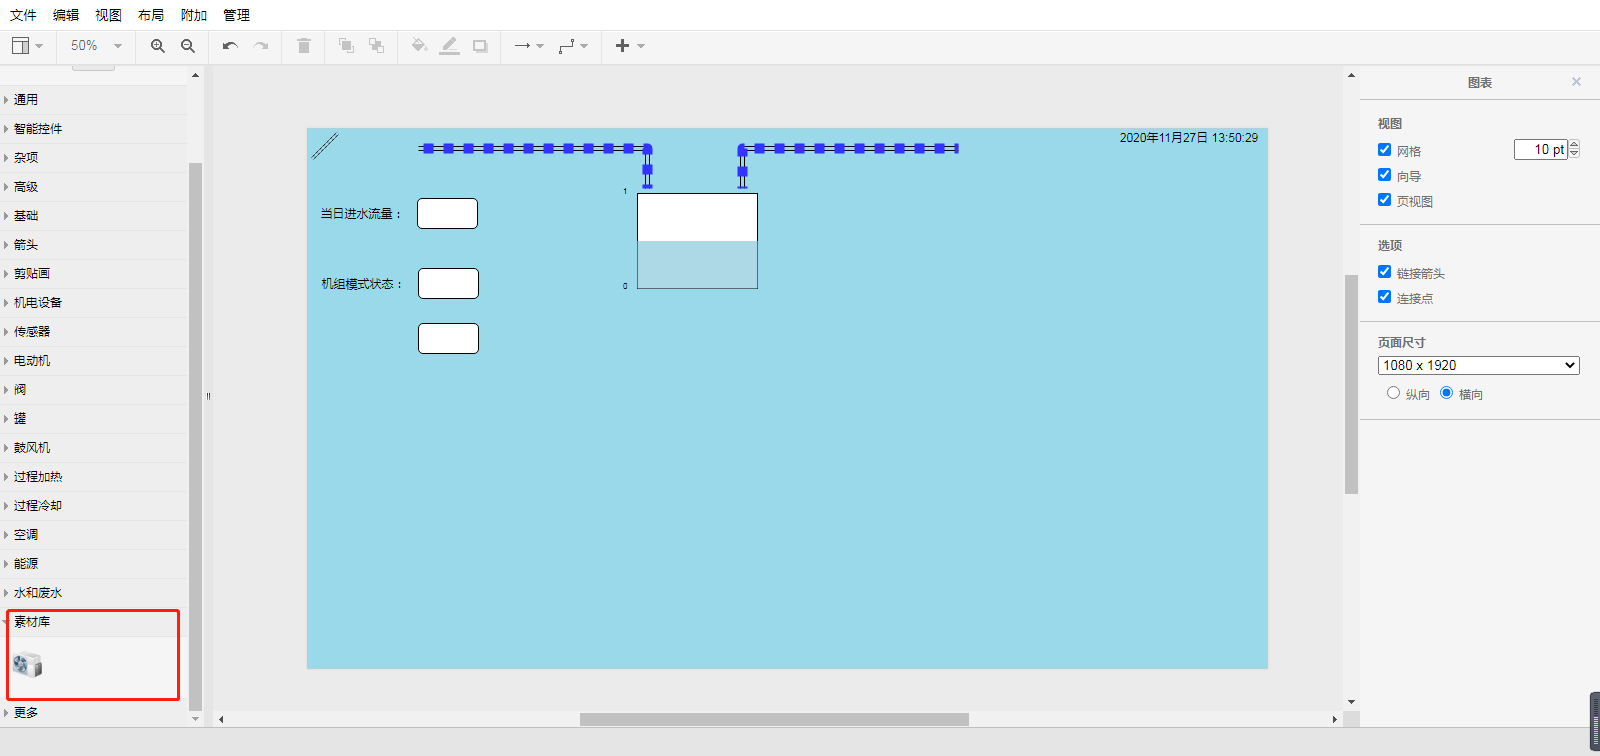
Task: Expand the 更多 section in sidebar
Action: tap(94, 713)
